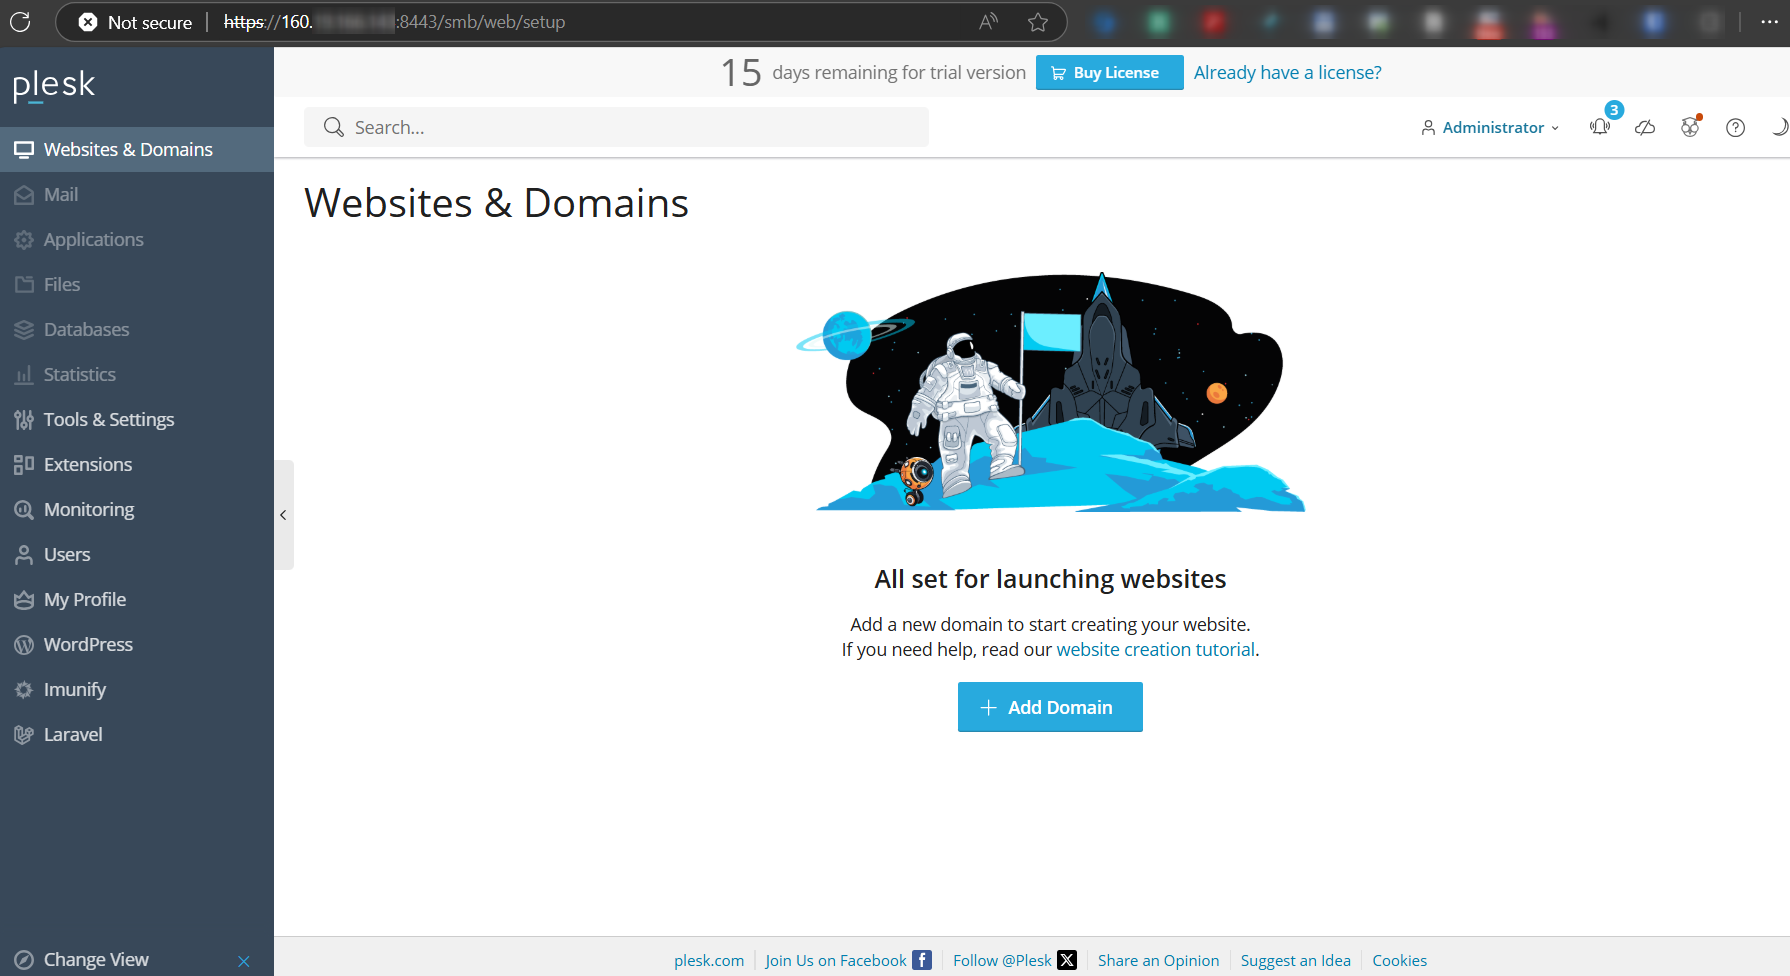Click 'All set for launching websites' text
The image size is (1790, 976).
tap(1050, 579)
